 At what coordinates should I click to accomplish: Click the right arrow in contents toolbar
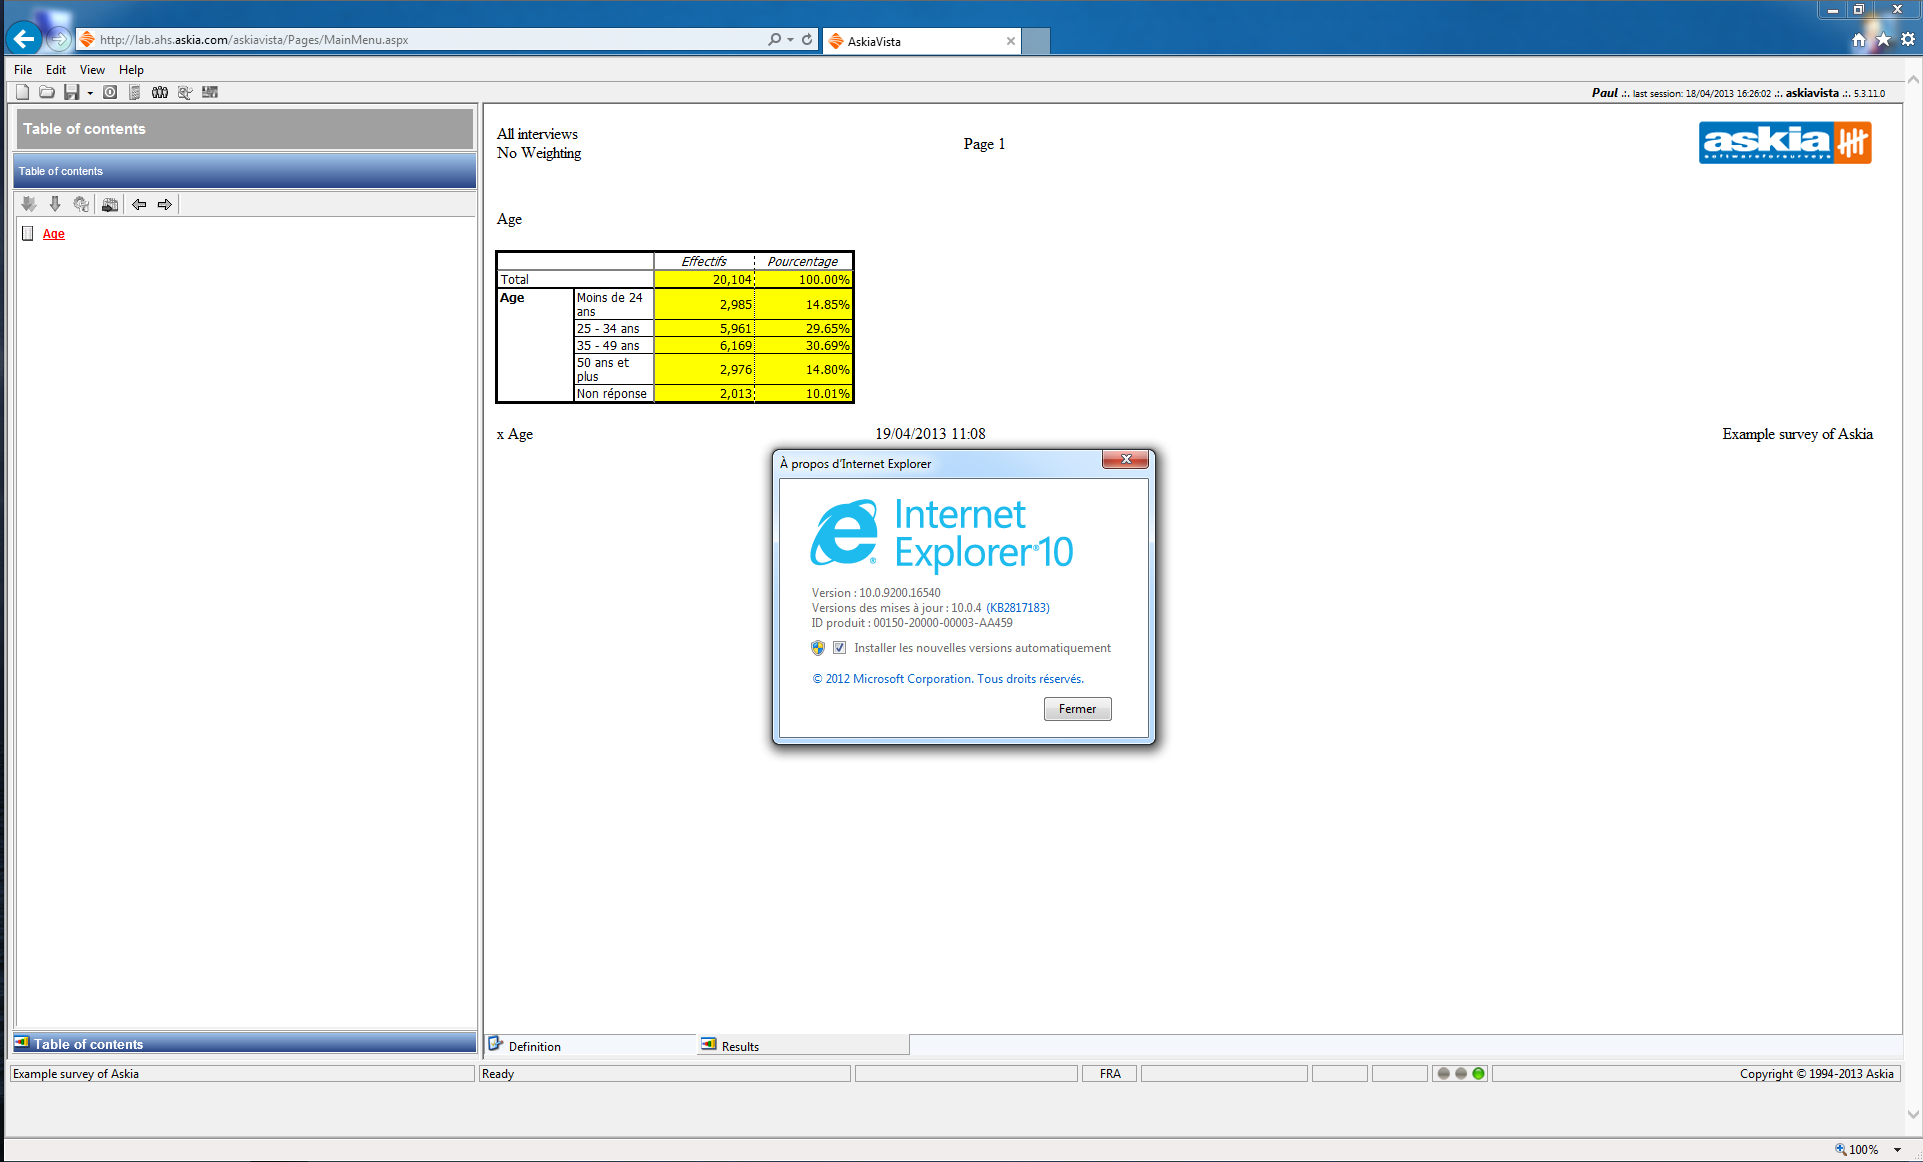tap(165, 204)
